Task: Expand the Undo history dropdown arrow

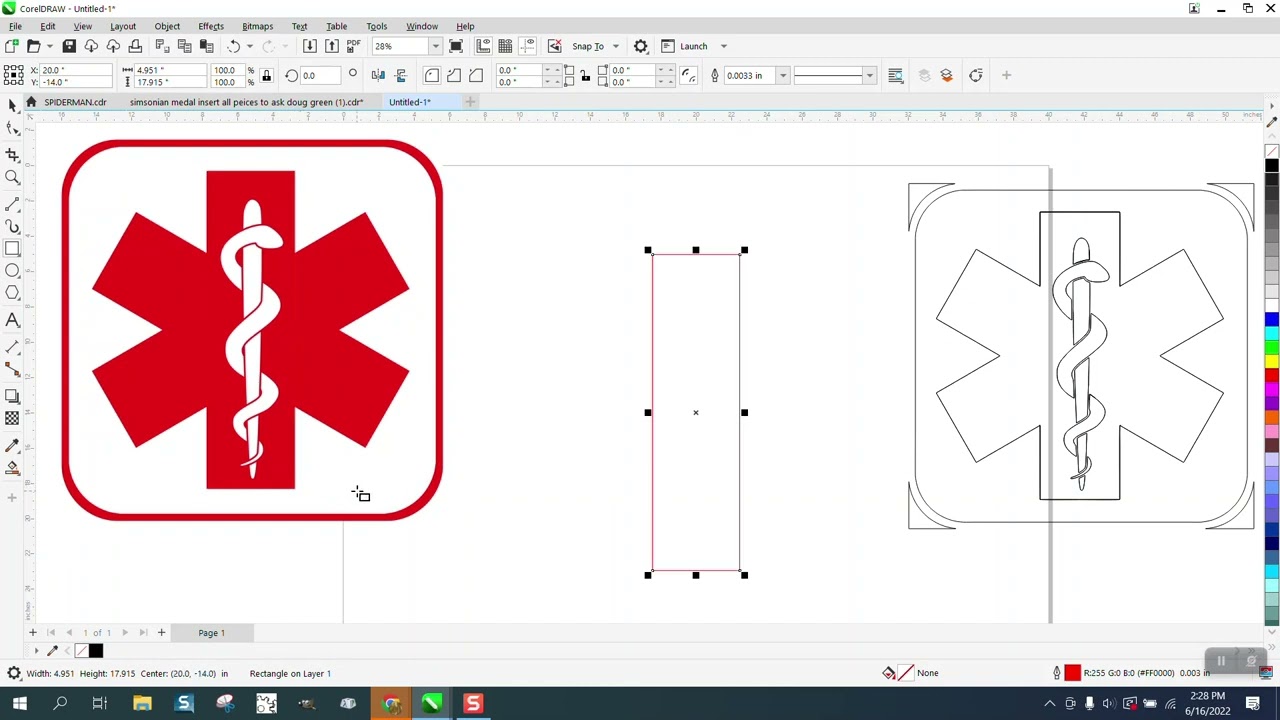Action: tap(249, 46)
